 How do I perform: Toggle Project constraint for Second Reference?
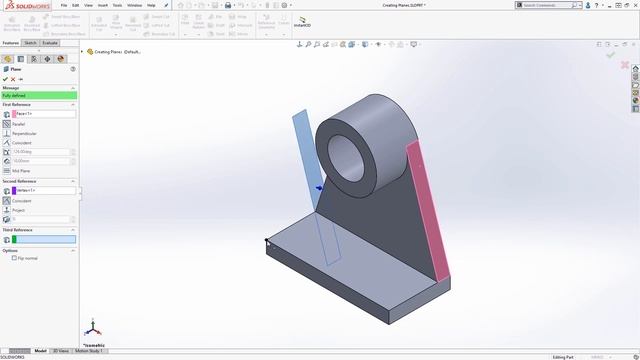click(7, 210)
